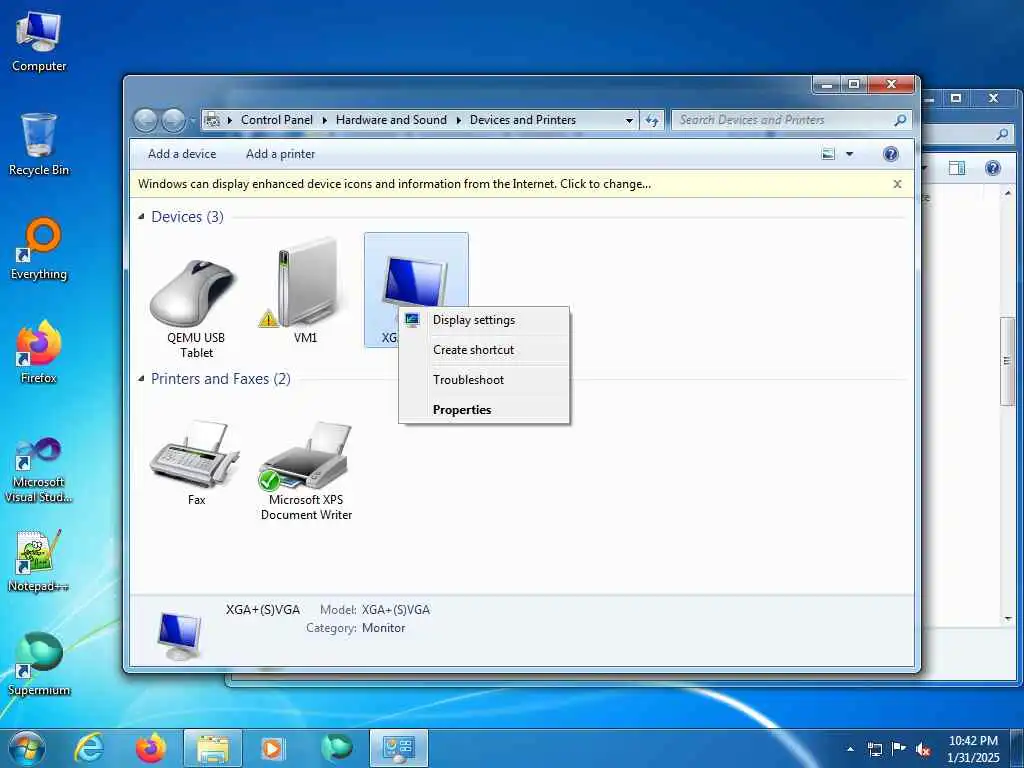This screenshot has width=1024, height=768.
Task: Click Add a device in the toolbar
Action: (x=182, y=154)
